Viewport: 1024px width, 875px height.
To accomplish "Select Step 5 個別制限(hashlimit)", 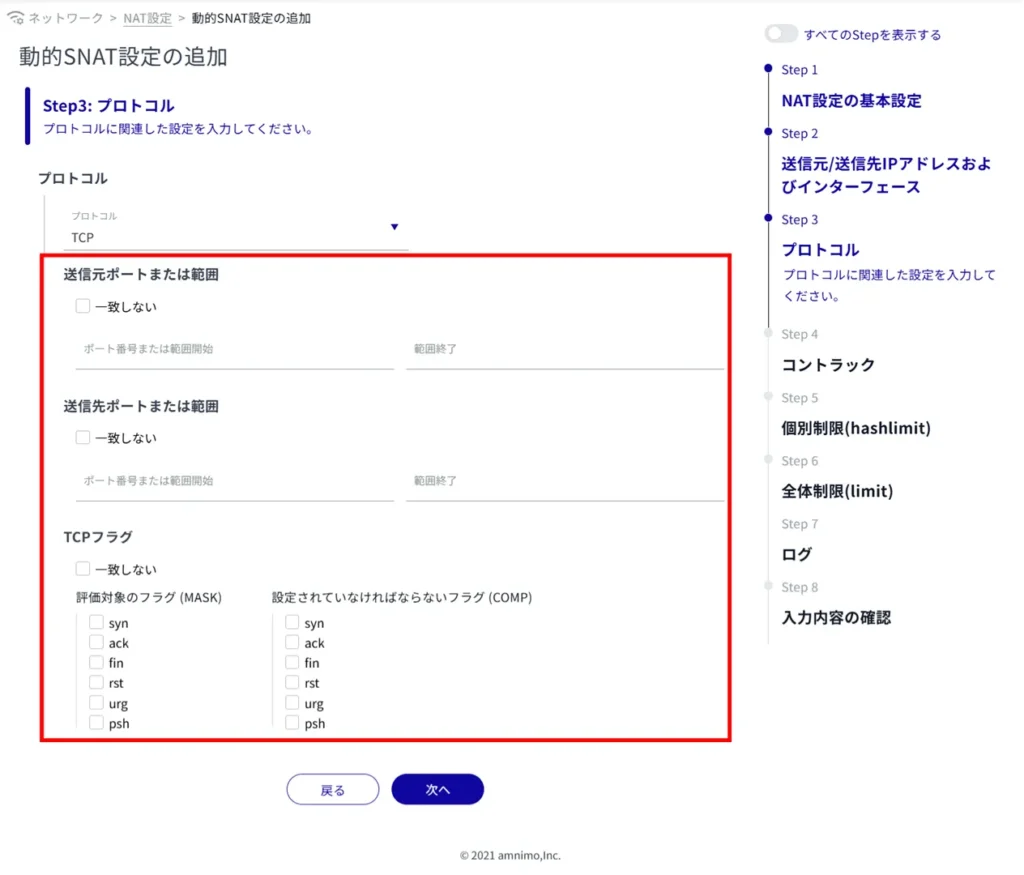I will click(x=855, y=428).
